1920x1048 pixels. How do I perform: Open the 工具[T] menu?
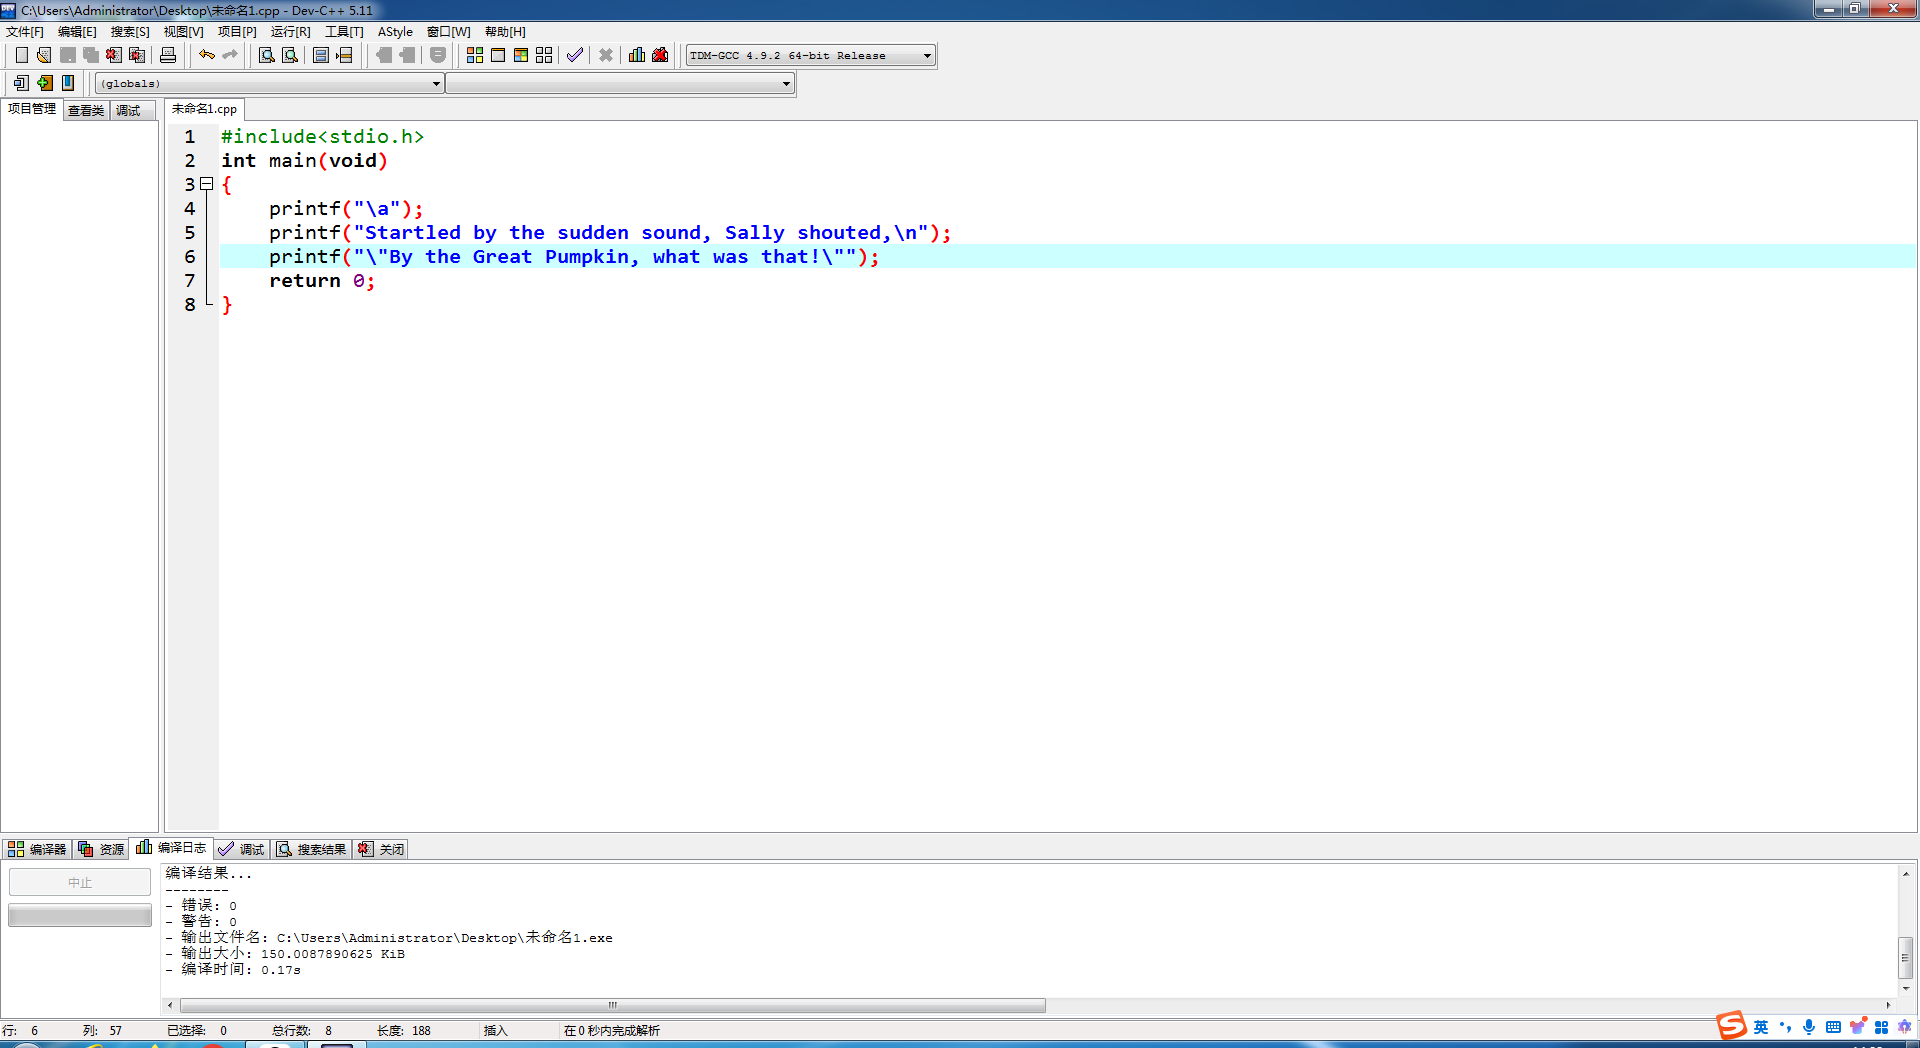point(344,32)
